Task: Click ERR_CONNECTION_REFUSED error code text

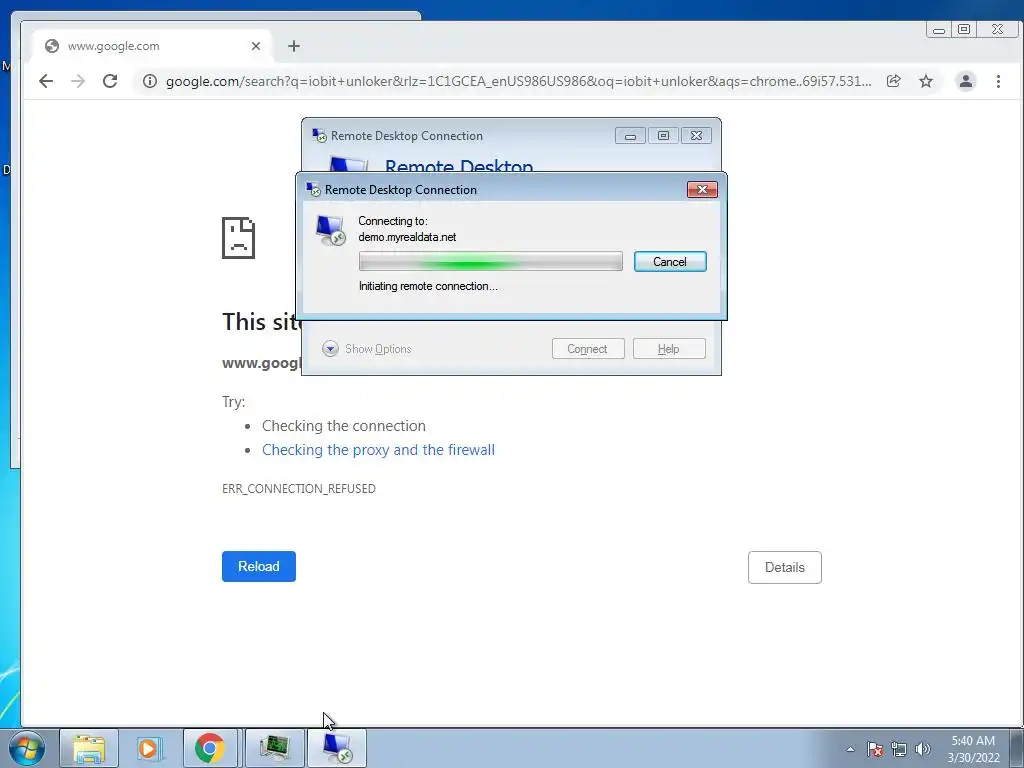Action: coord(298,488)
